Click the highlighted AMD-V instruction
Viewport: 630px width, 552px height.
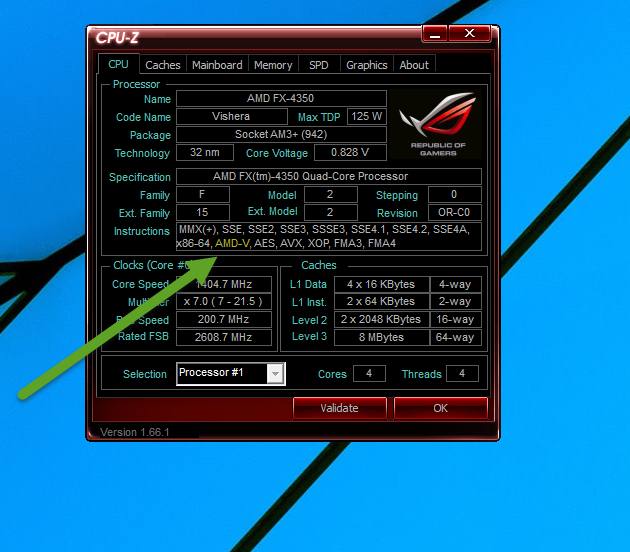coord(232,243)
